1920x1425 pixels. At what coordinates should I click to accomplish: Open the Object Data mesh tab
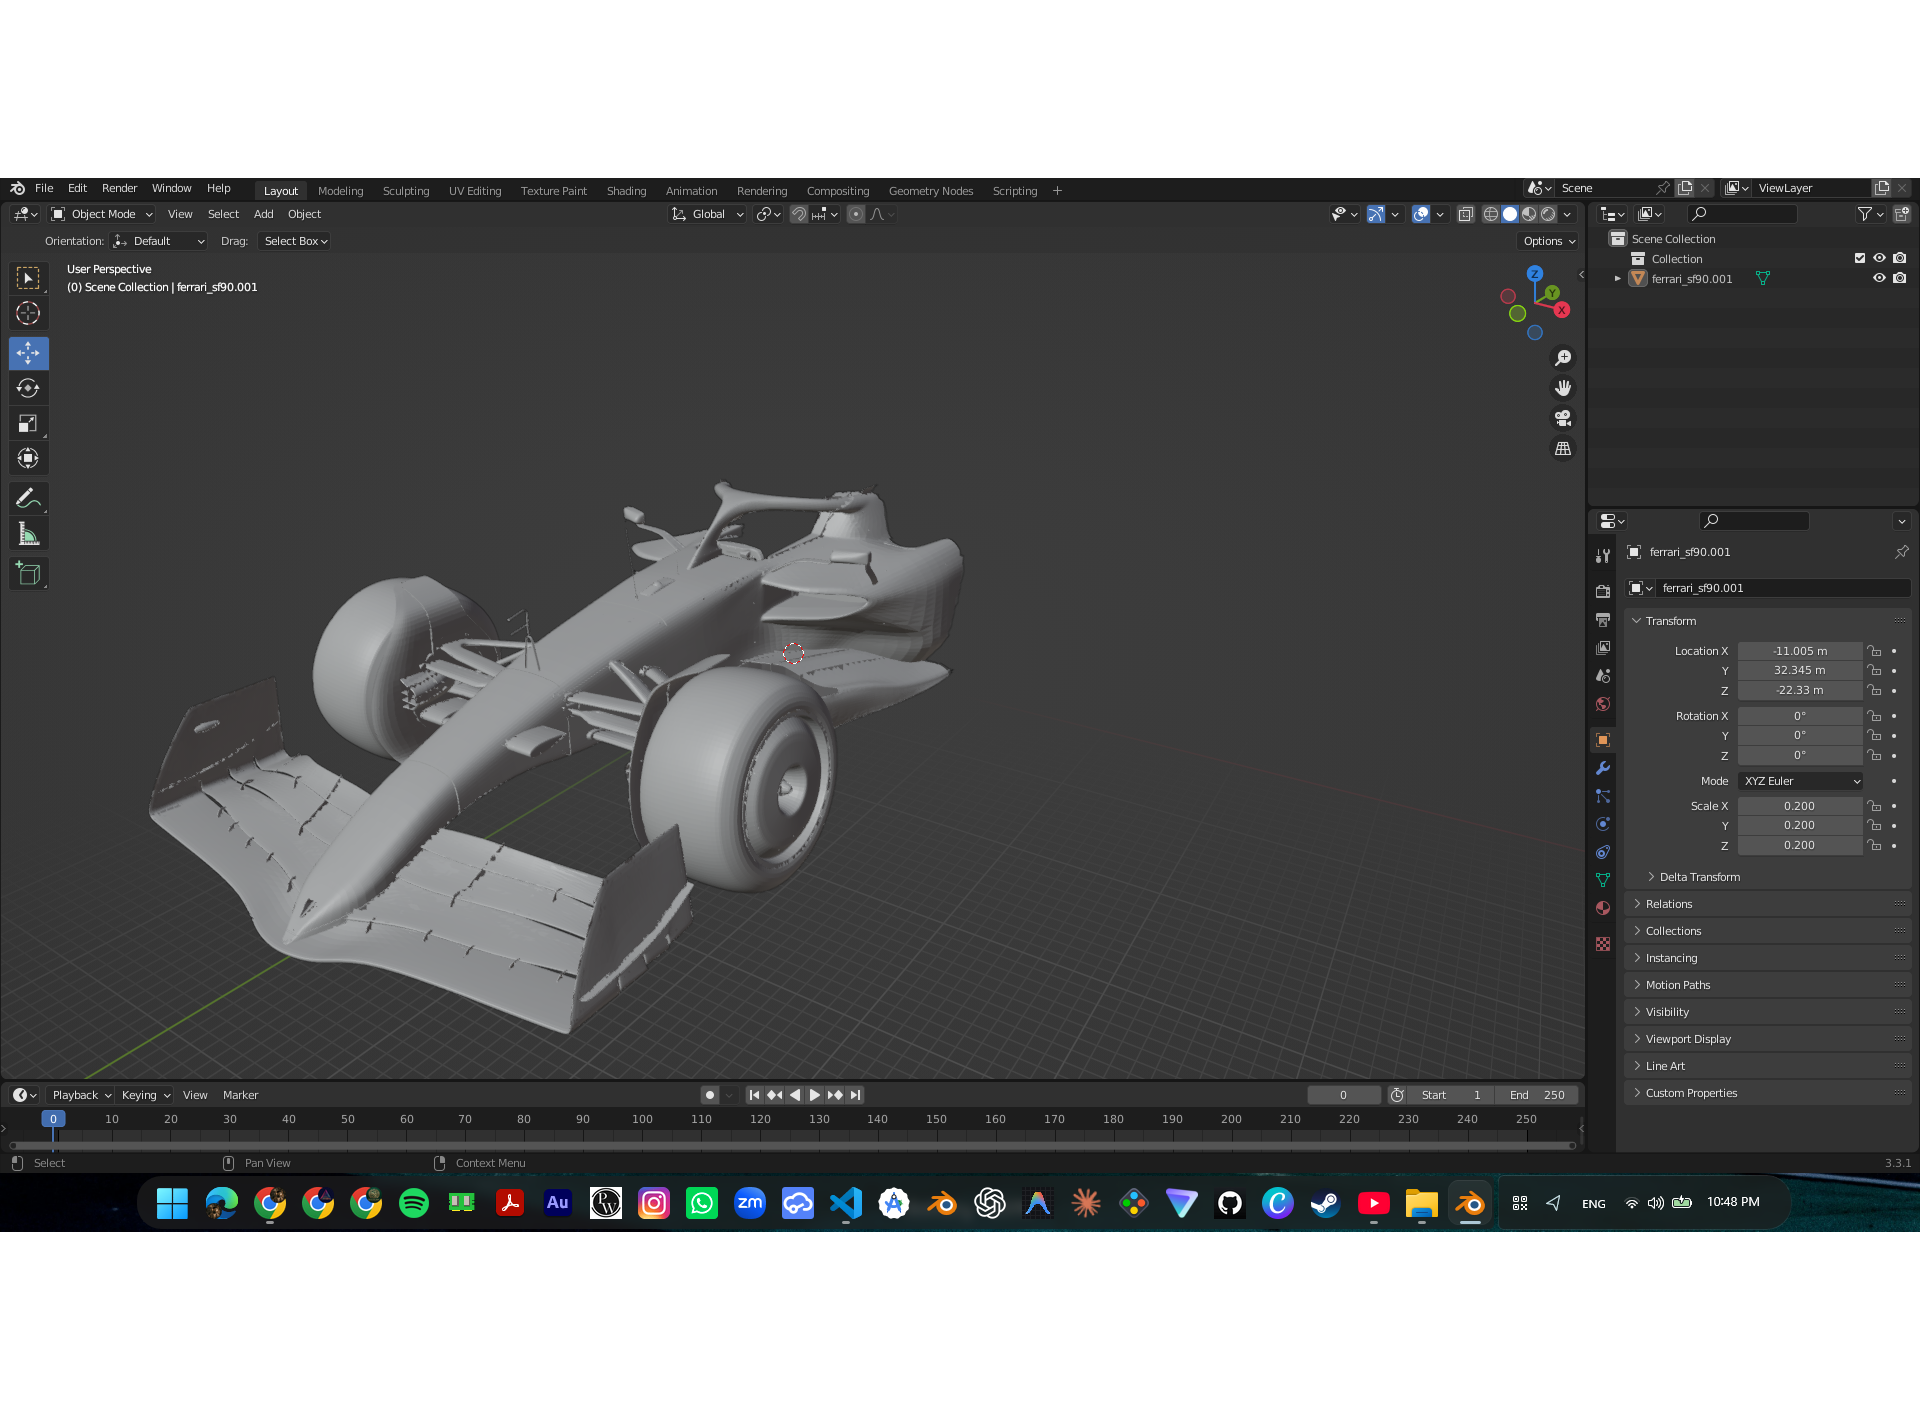click(1603, 880)
